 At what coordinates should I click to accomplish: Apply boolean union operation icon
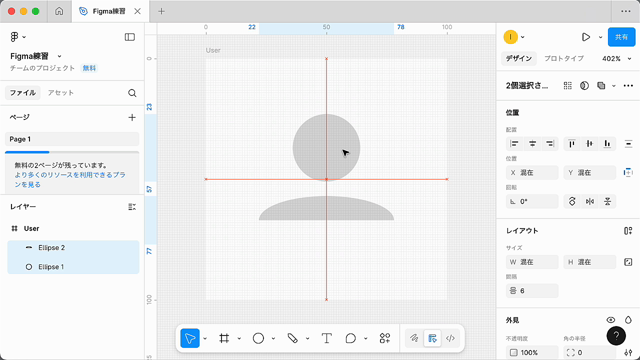point(601,86)
